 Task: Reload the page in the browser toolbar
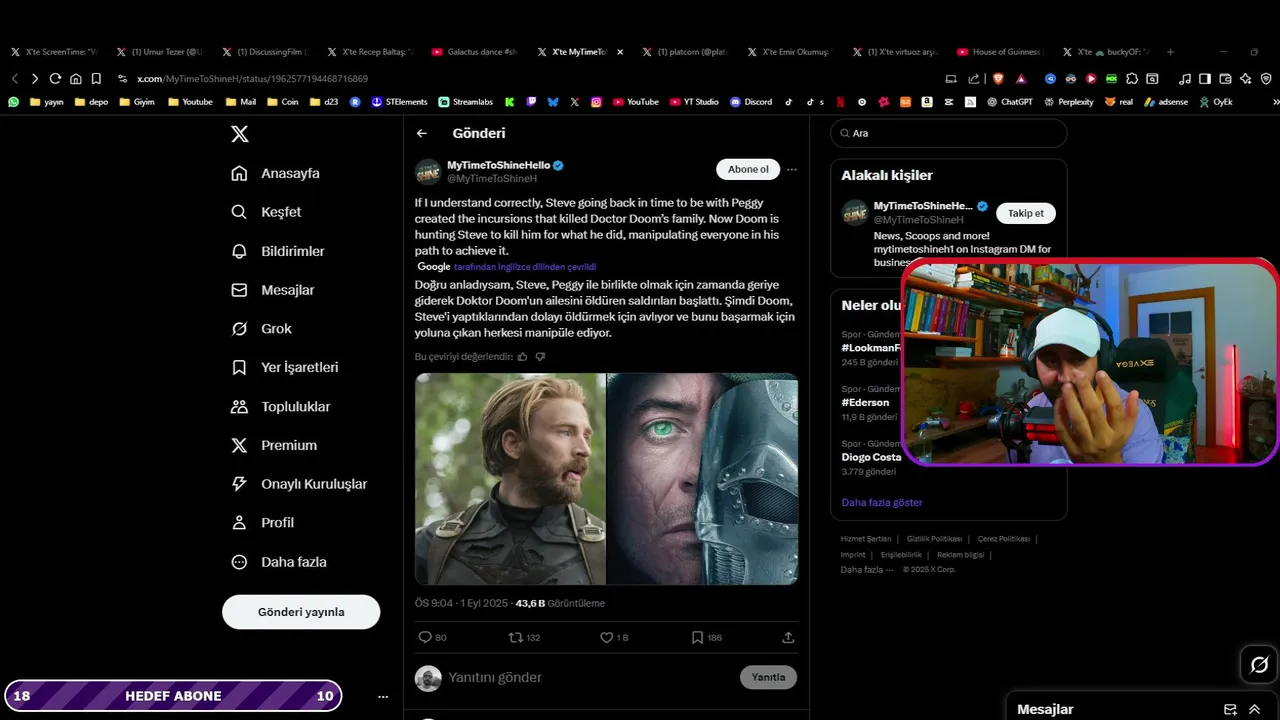[x=55, y=78]
